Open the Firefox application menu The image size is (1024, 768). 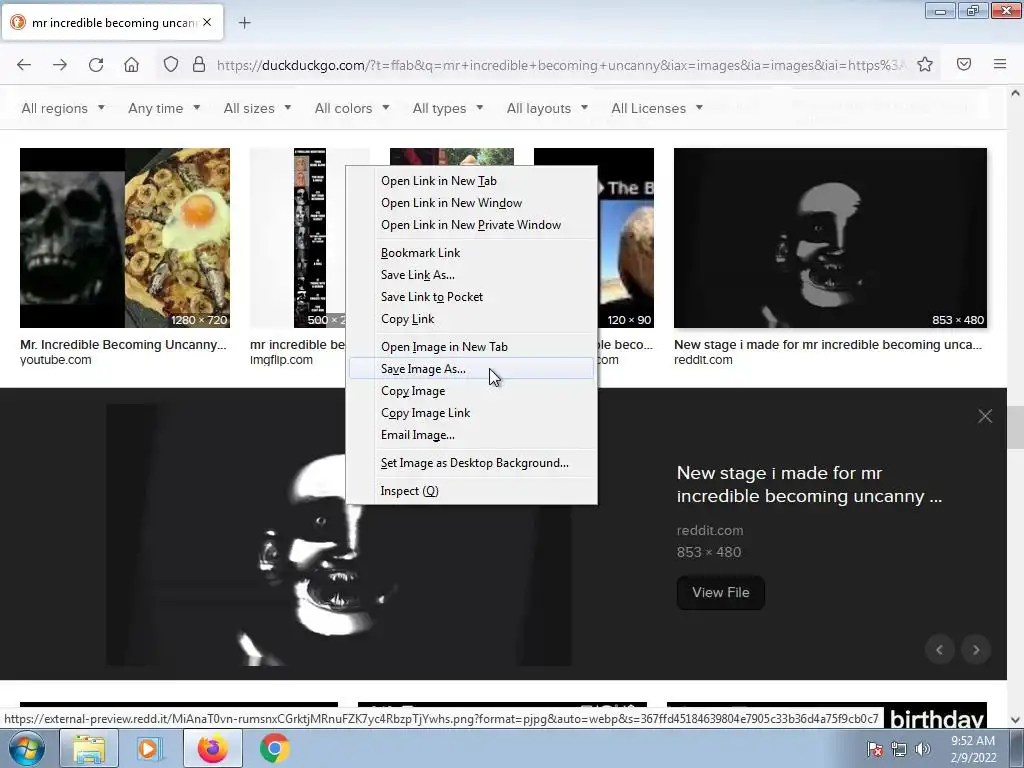coord(1000,65)
